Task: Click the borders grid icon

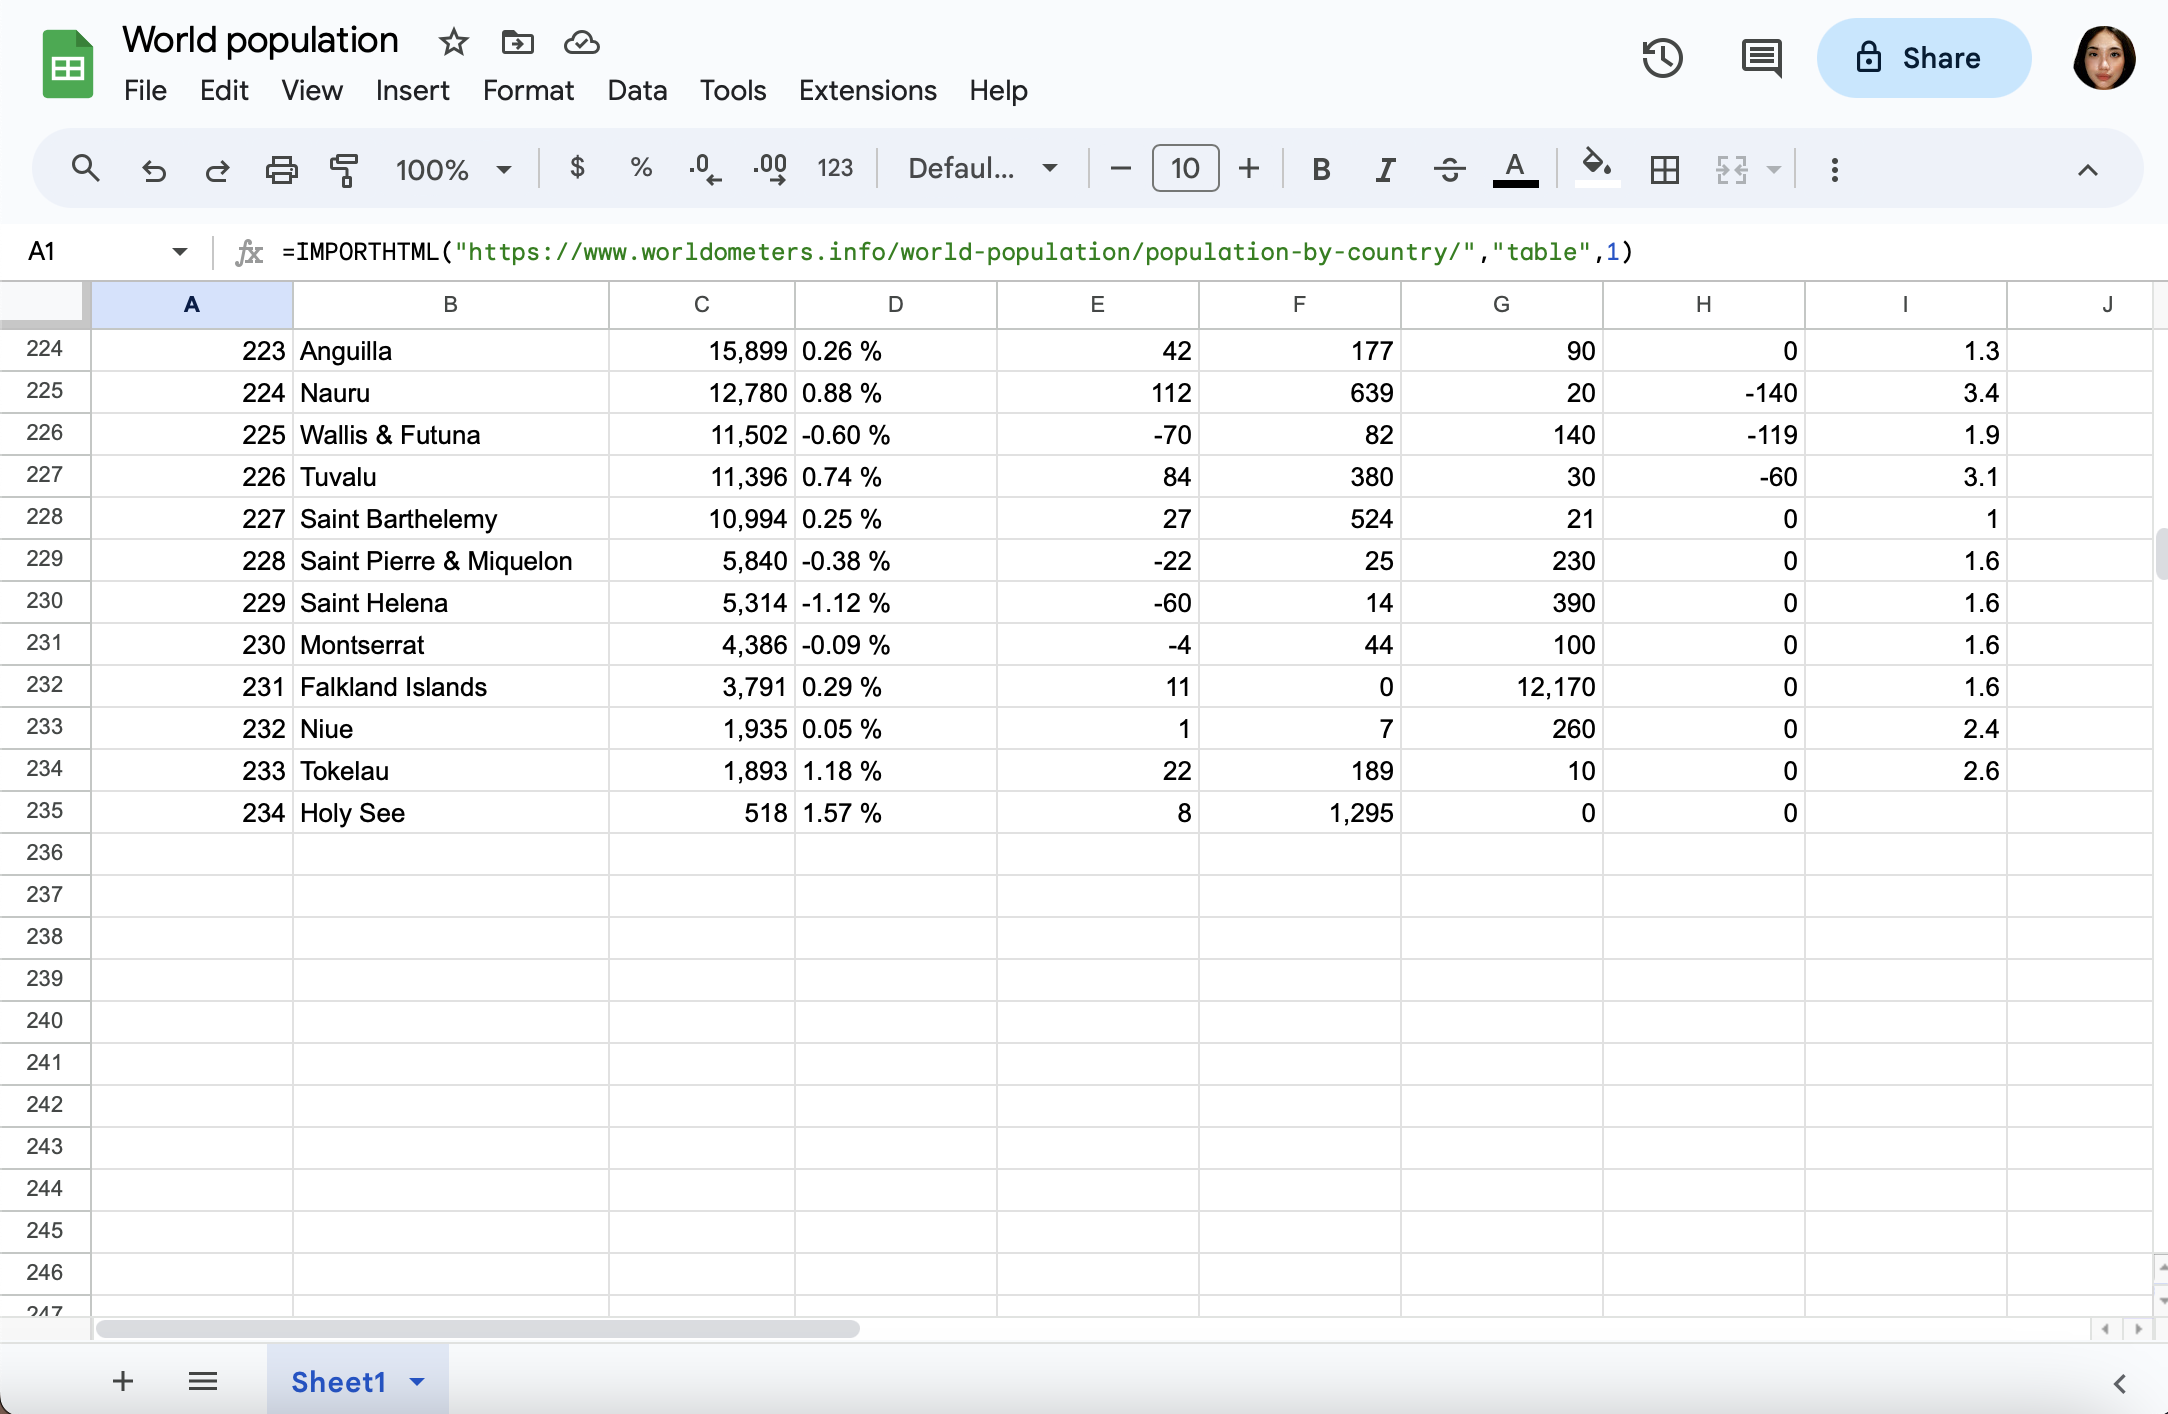Action: point(1664,169)
